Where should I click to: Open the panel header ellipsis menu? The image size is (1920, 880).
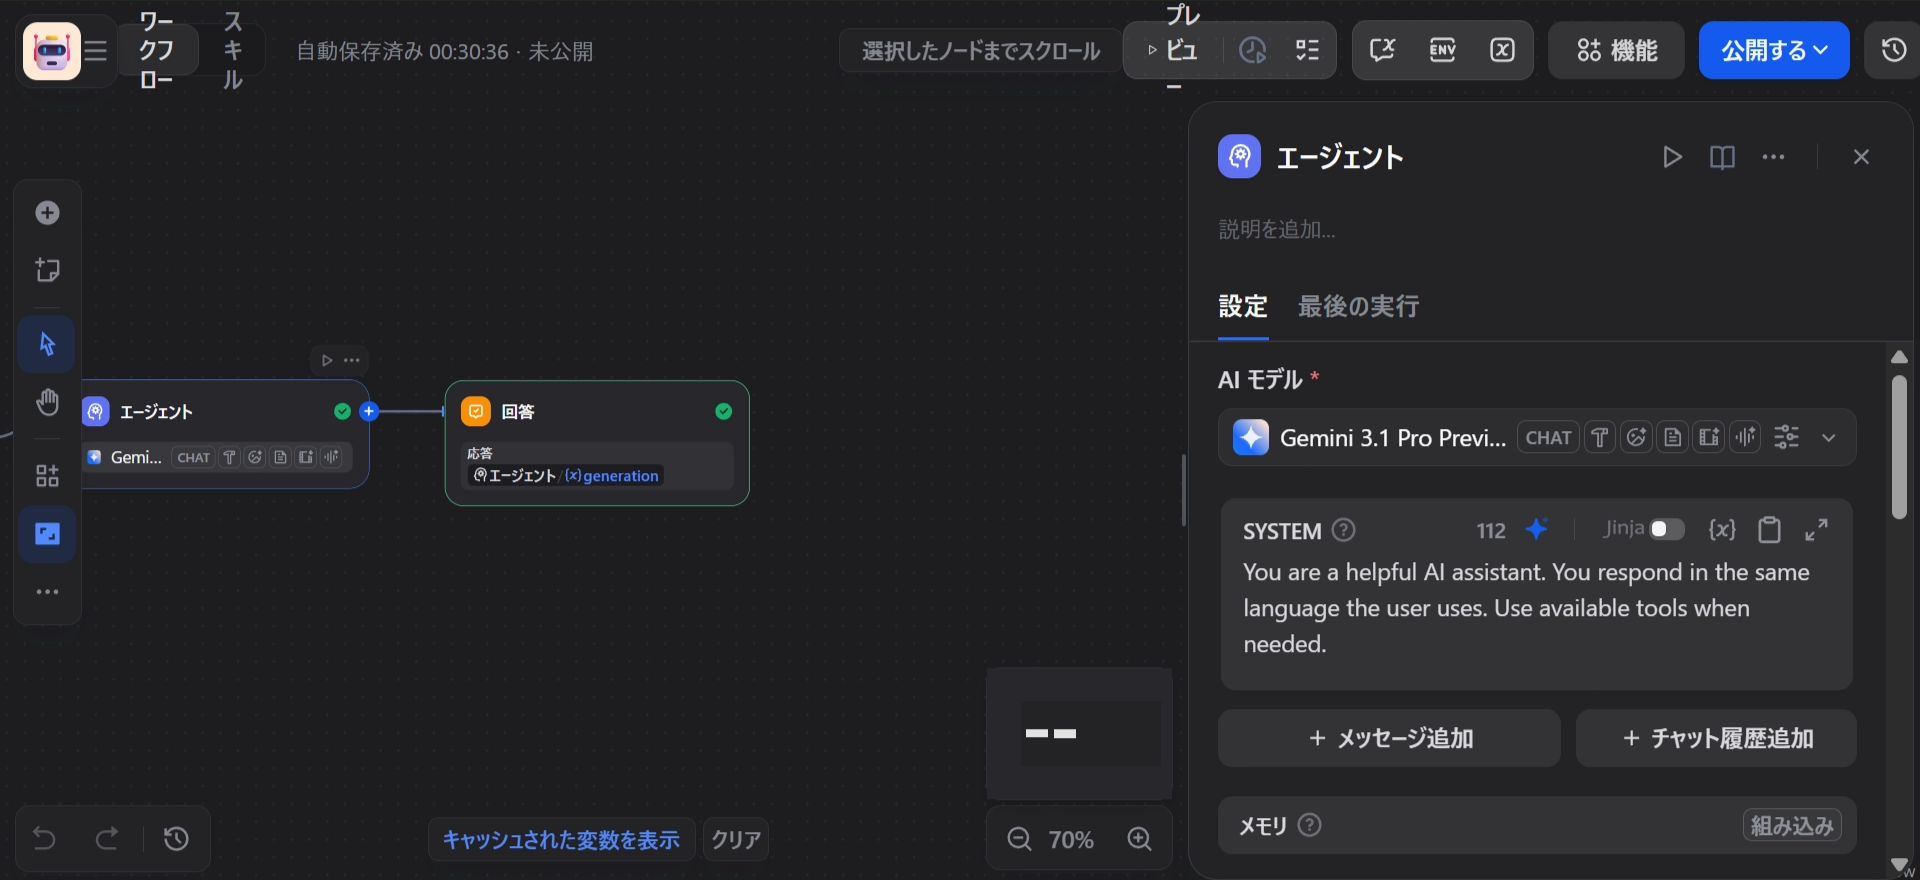click(x=1773, y=157)
